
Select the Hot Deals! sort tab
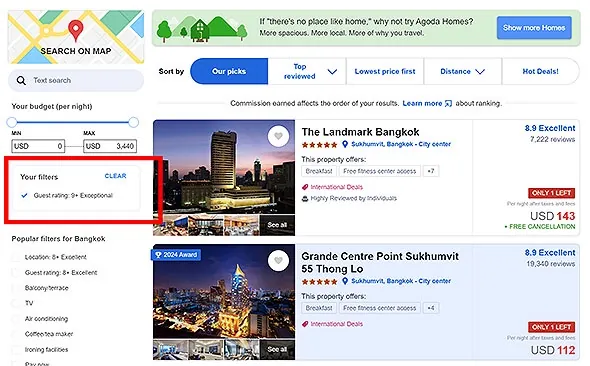click(x=540, y=71)
